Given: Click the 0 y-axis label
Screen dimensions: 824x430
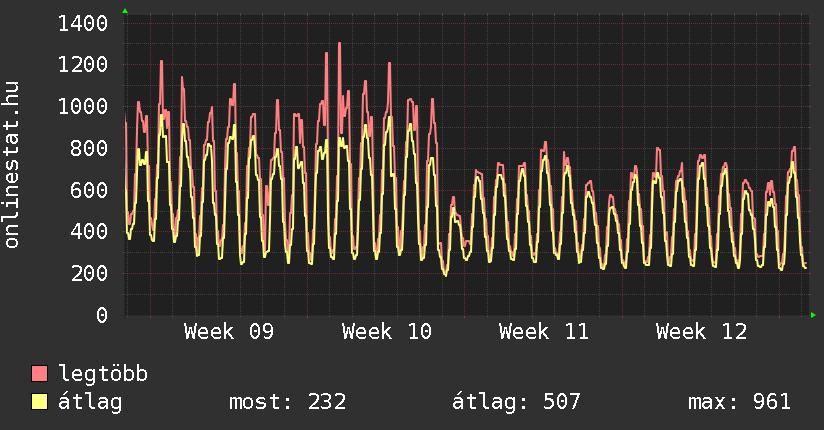Looking at the screenshot, I should tap(101, 315).
